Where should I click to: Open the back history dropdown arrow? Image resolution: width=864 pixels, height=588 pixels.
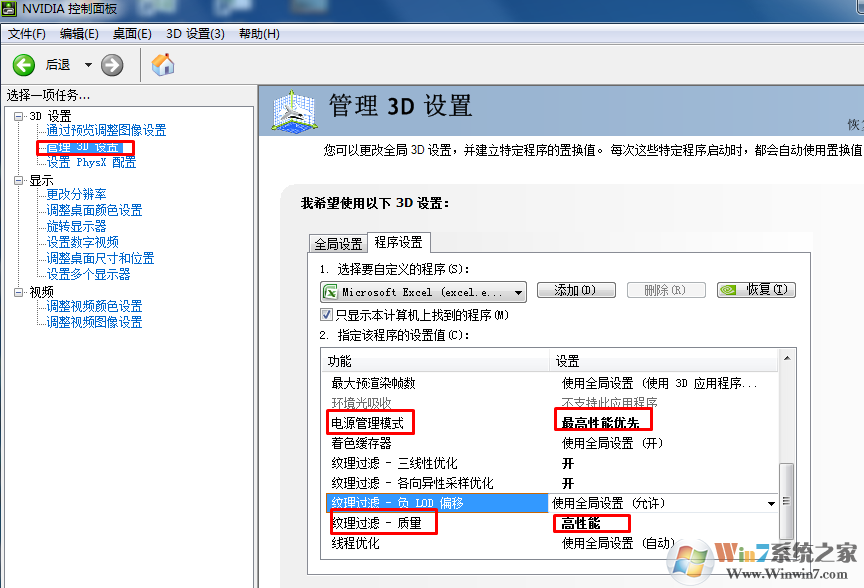(x=88, y=65)
